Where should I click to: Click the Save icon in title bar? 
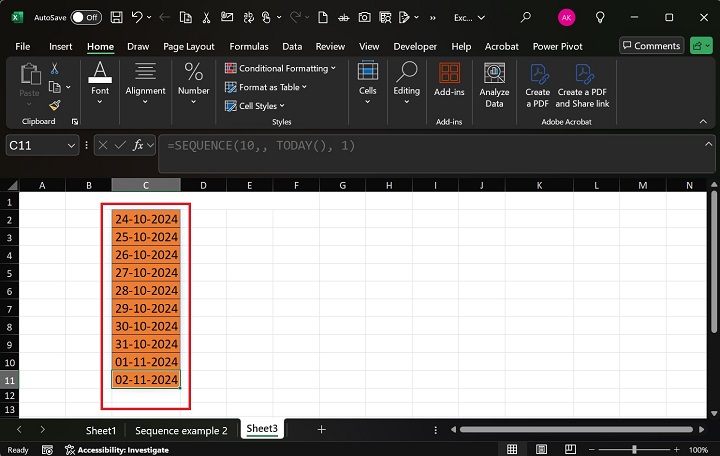118,17
